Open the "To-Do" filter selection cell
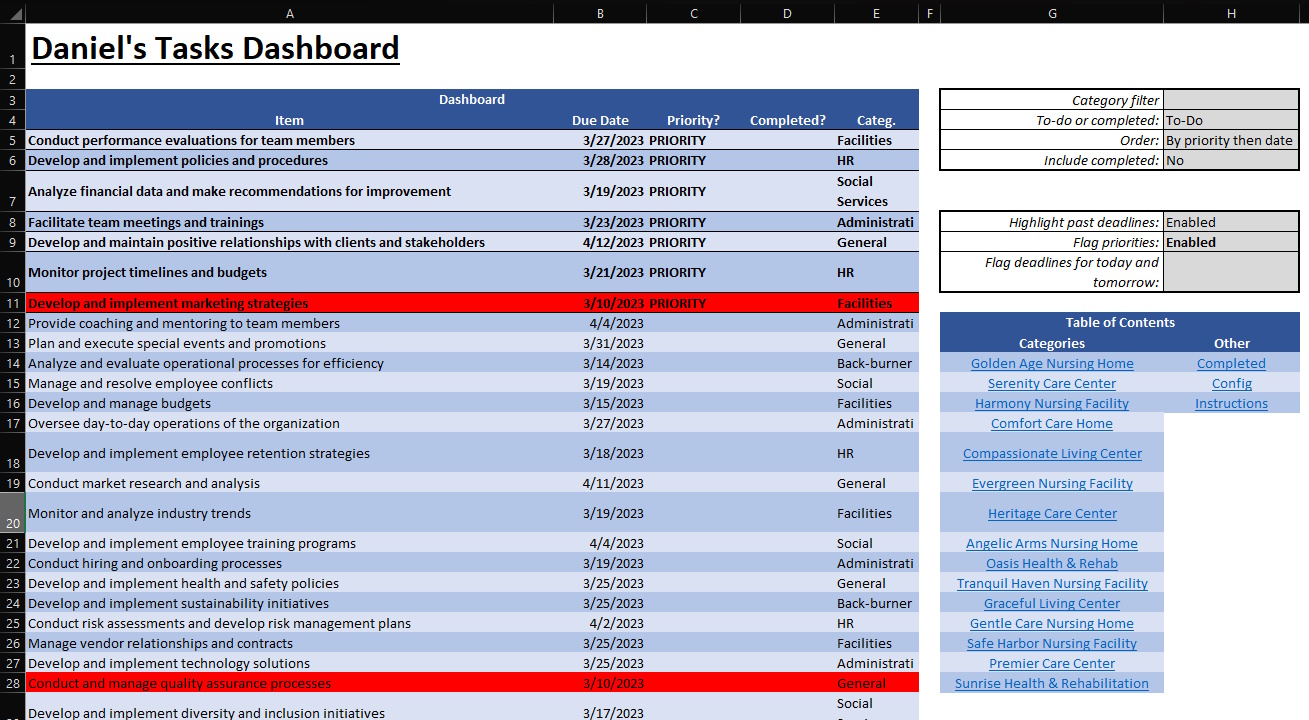This screenshot has height=720, width=1309. [1231, 120]
